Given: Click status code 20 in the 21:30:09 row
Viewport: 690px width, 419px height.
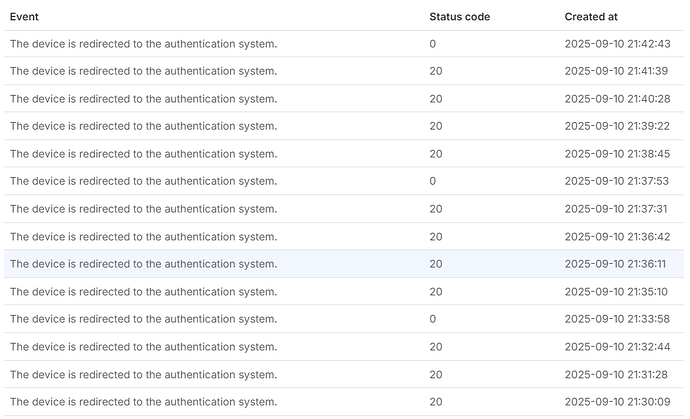Looking at the screenshot, I should tap(436, 402).
